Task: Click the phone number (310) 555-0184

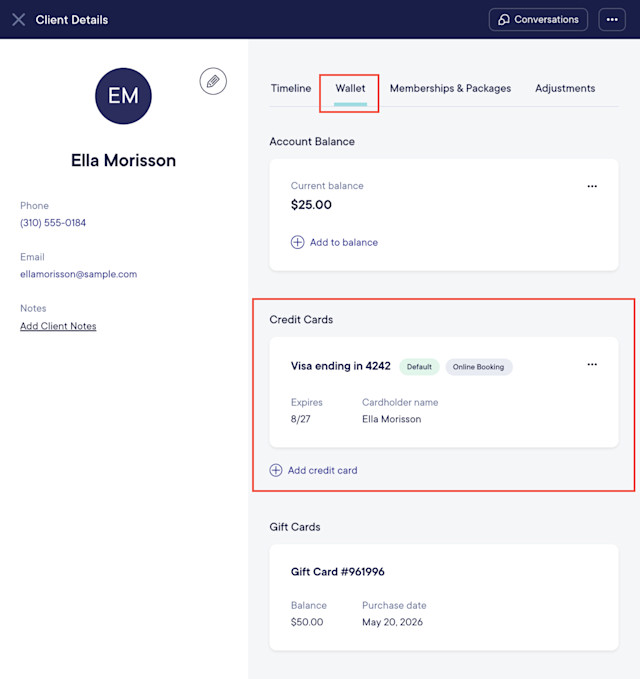Action: tap(53, 223)
